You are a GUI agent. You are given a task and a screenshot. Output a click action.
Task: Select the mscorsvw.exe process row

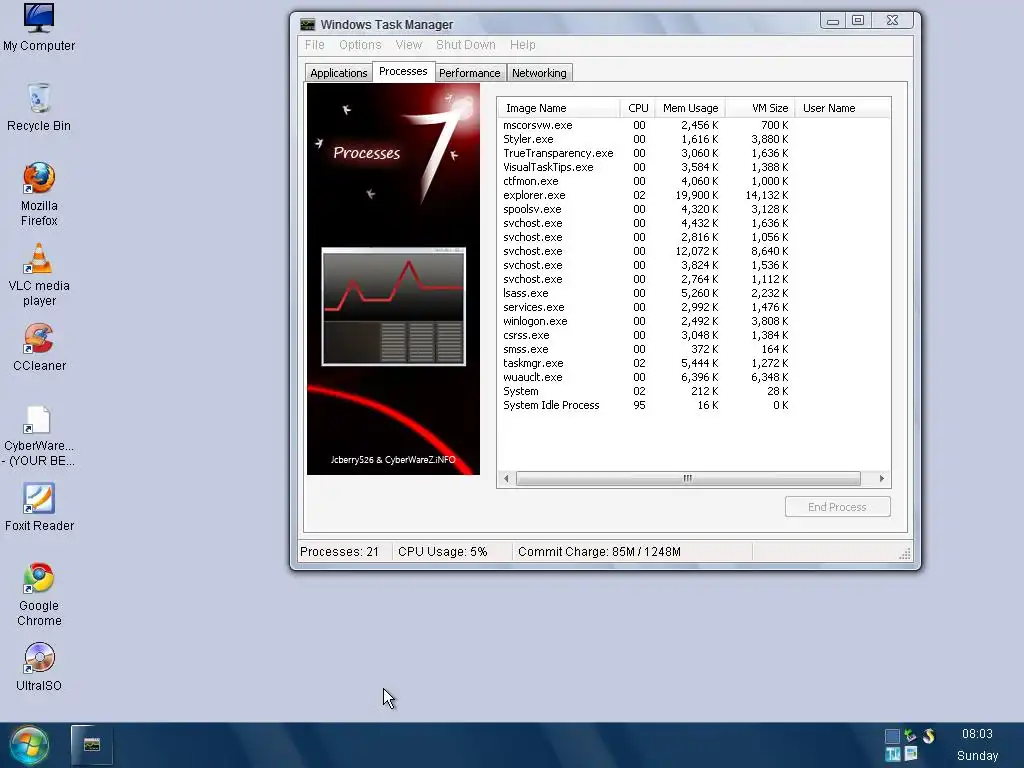pos(694,125)
